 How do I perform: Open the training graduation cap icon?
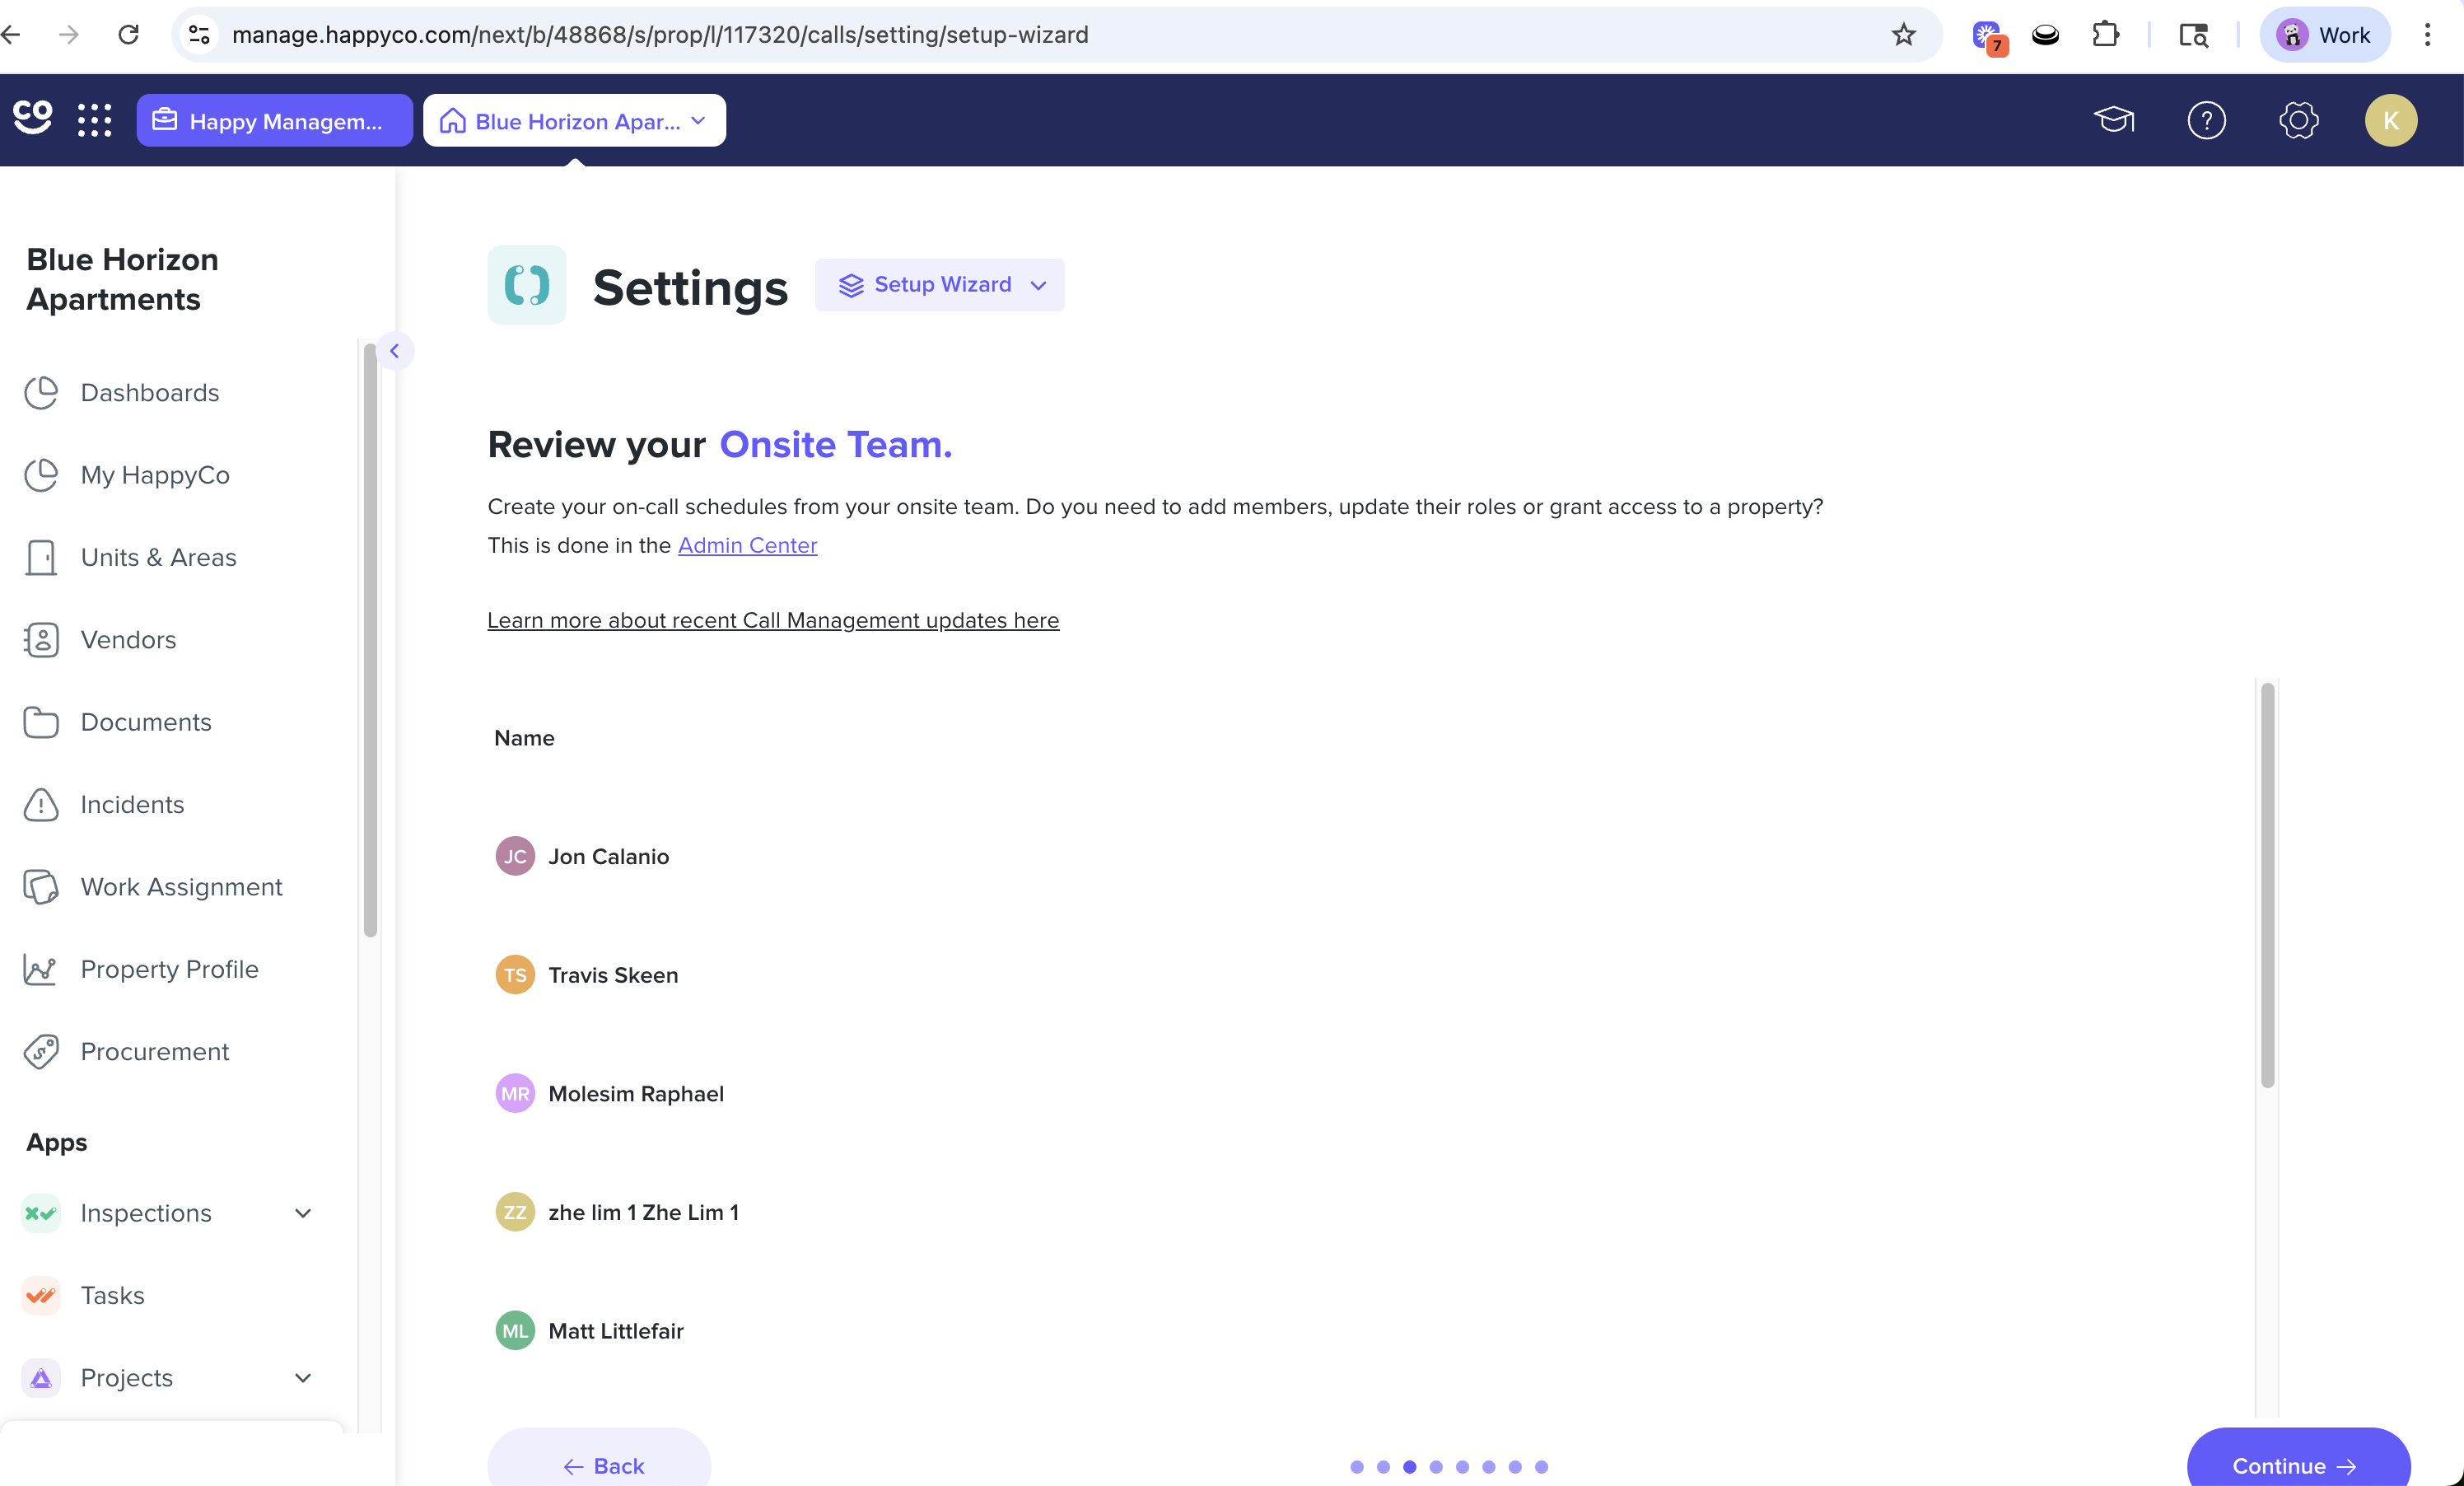pos(2113,120)
